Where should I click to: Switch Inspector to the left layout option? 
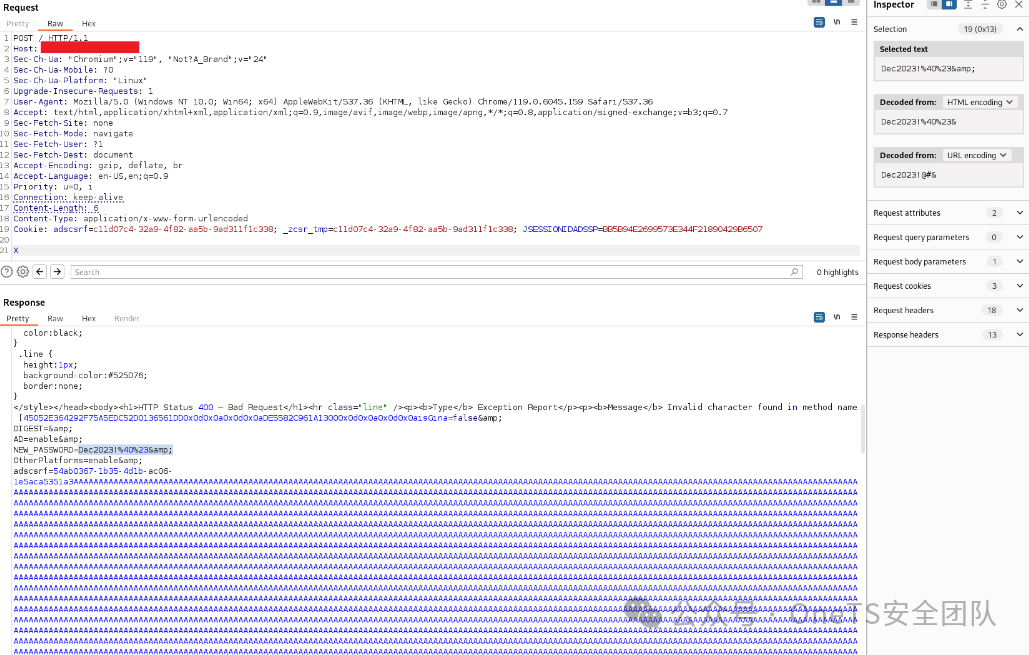pyautogui.click(x=933, y=5)
